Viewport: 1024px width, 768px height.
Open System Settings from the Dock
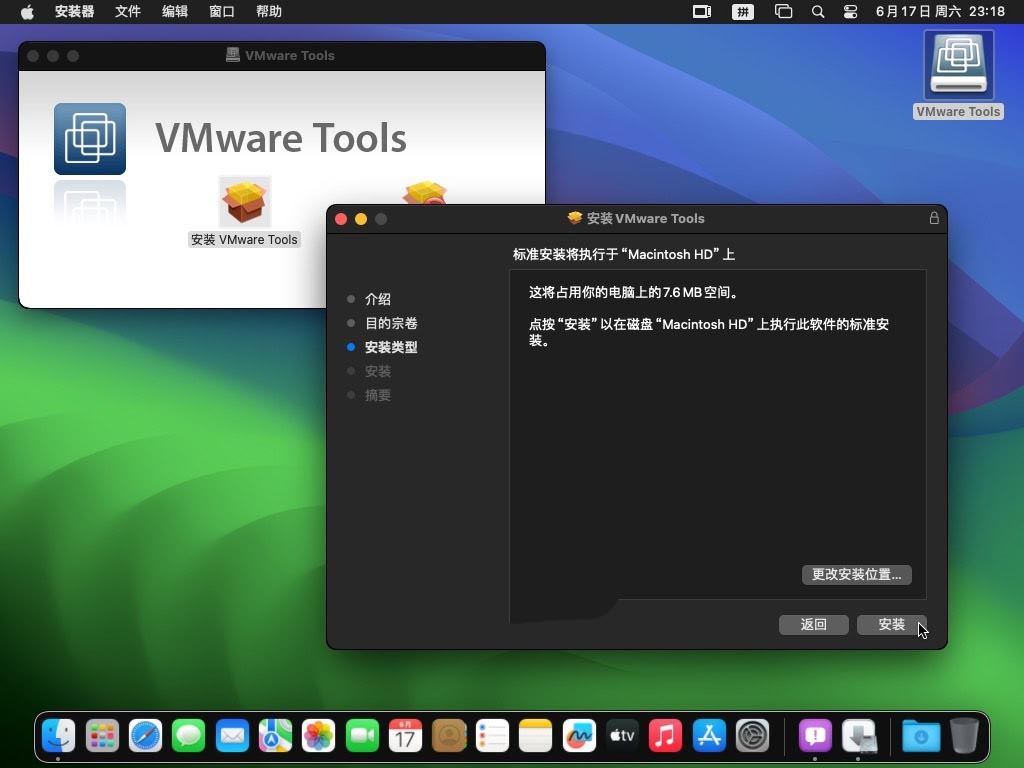click(752, 736)
